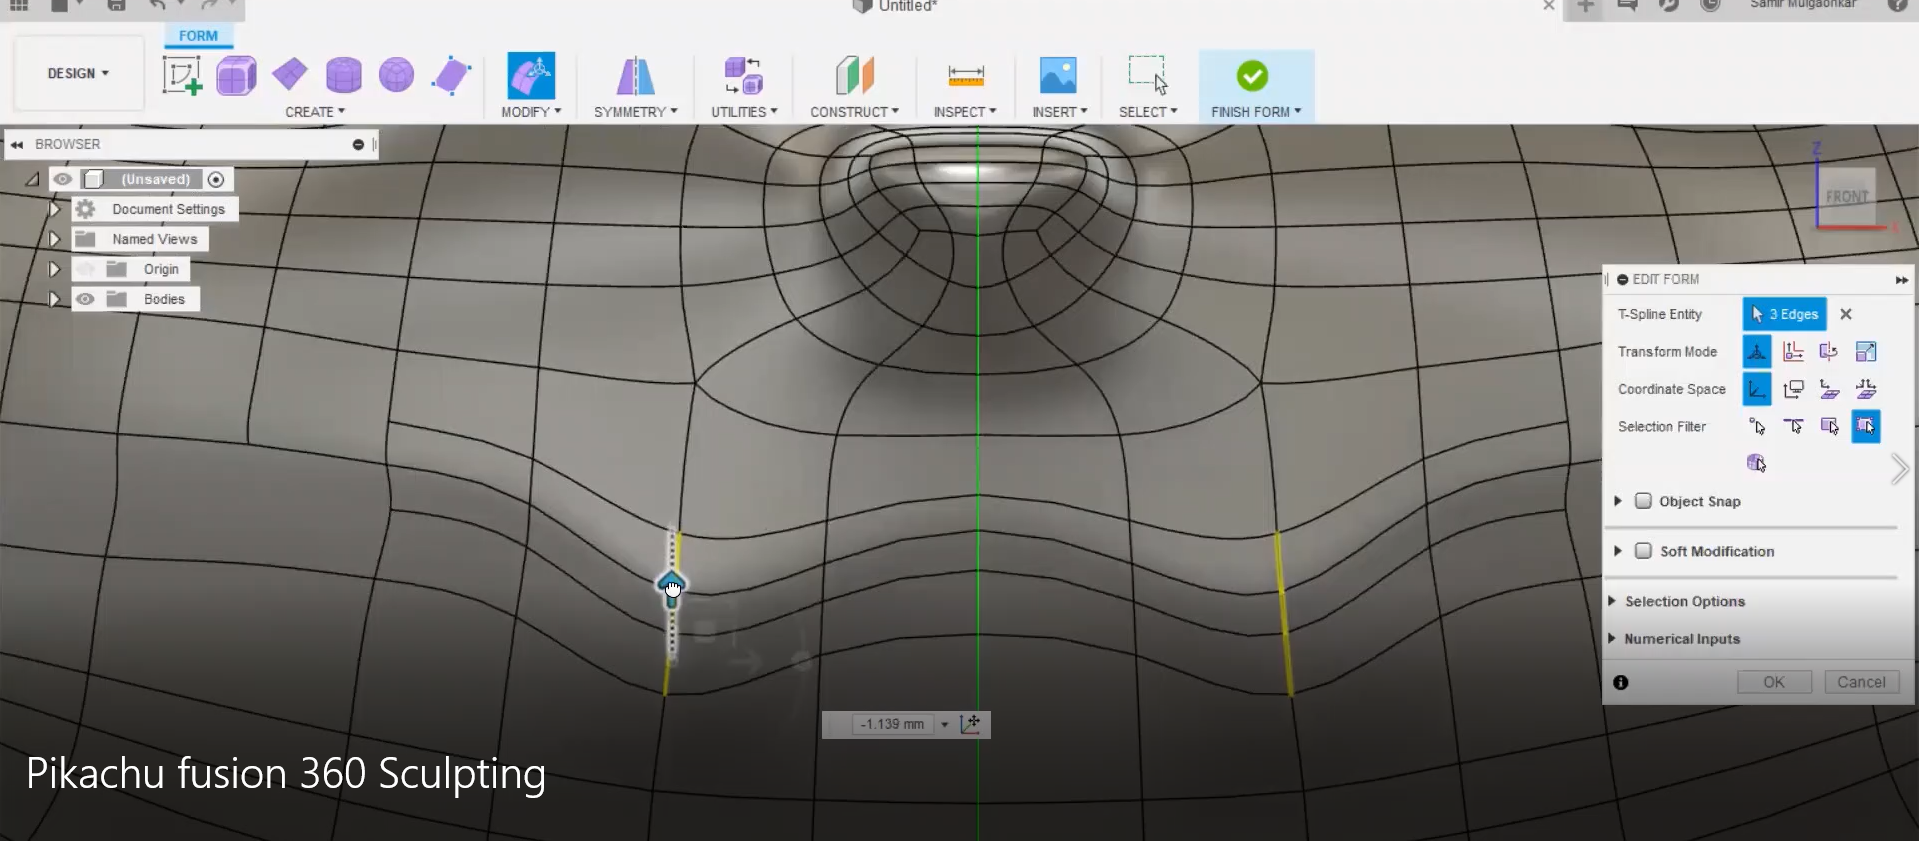Choose the T-Spline Plane primitive

pos(290,74)
